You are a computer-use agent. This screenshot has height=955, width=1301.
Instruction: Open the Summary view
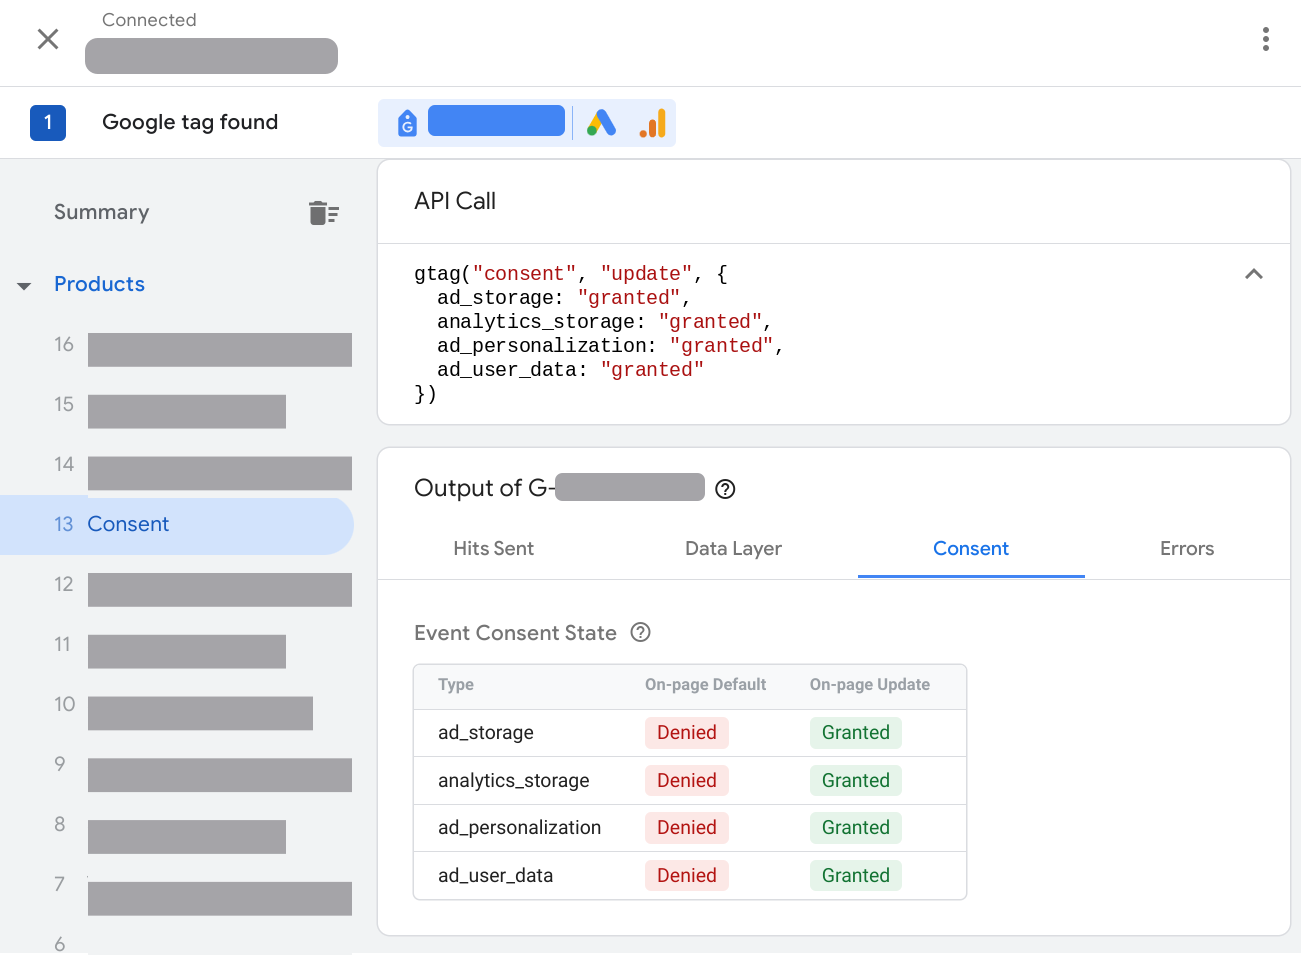(x=101, y=212)
